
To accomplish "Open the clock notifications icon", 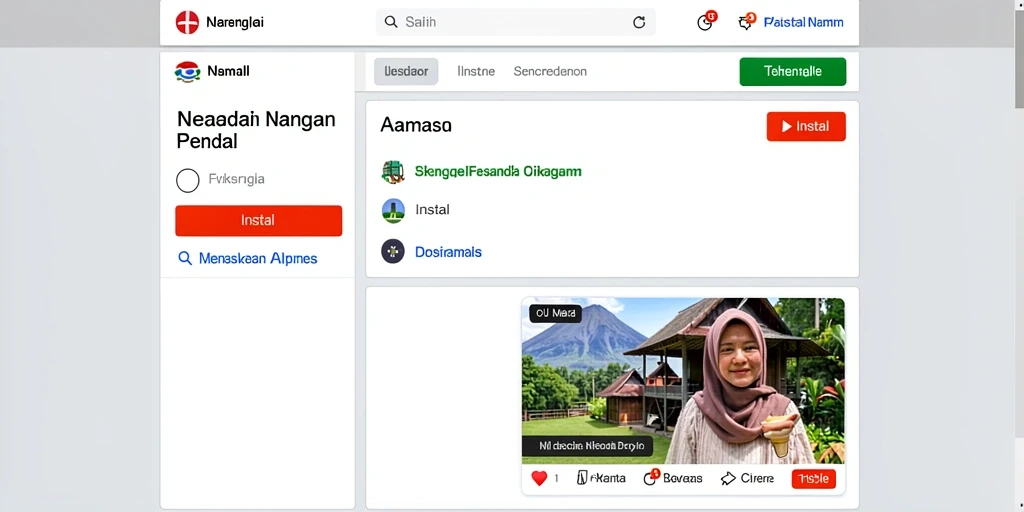I will tap(705, 22).
